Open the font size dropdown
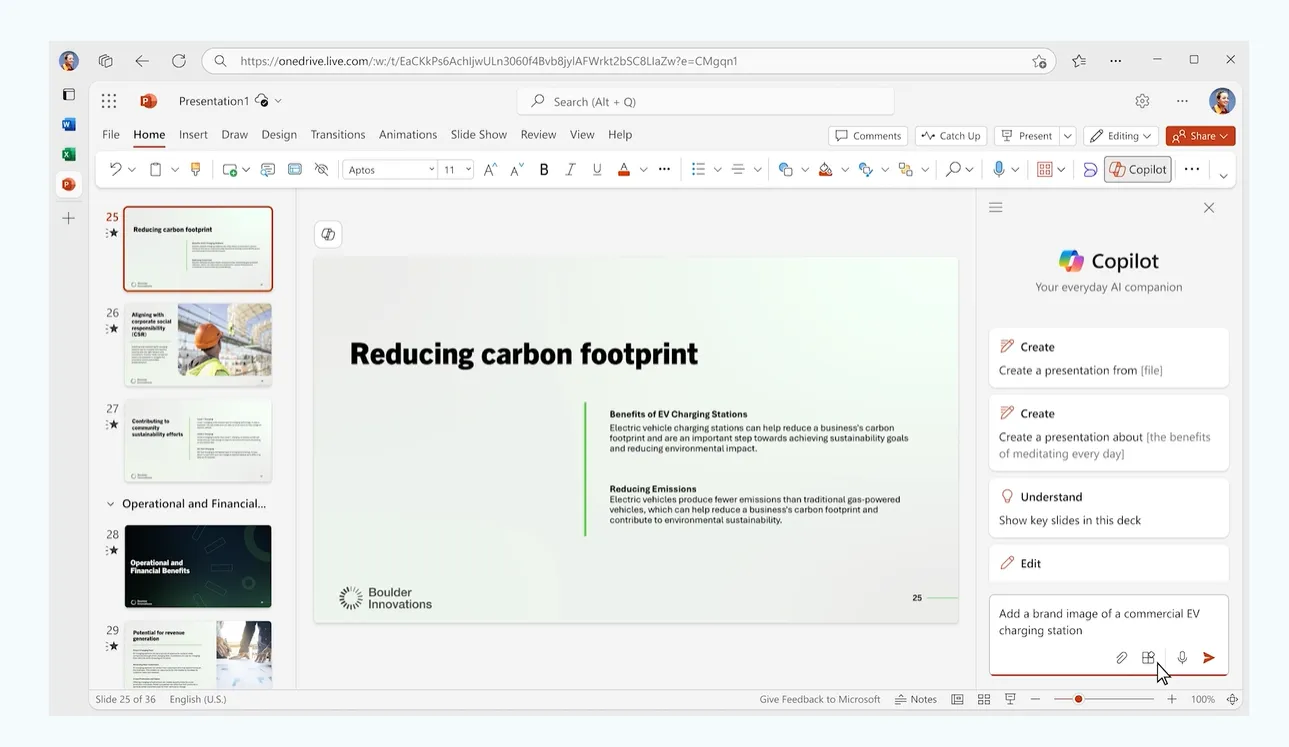 tap(468, 170)
